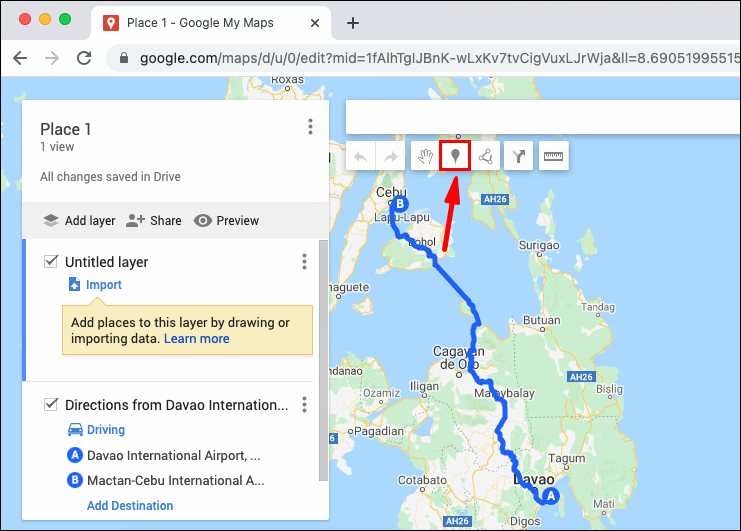Click the Surigao city label on map
Image resolution: width=741 pixels, height=531 pixels.
pyautogui.click(x=539, y=245)
